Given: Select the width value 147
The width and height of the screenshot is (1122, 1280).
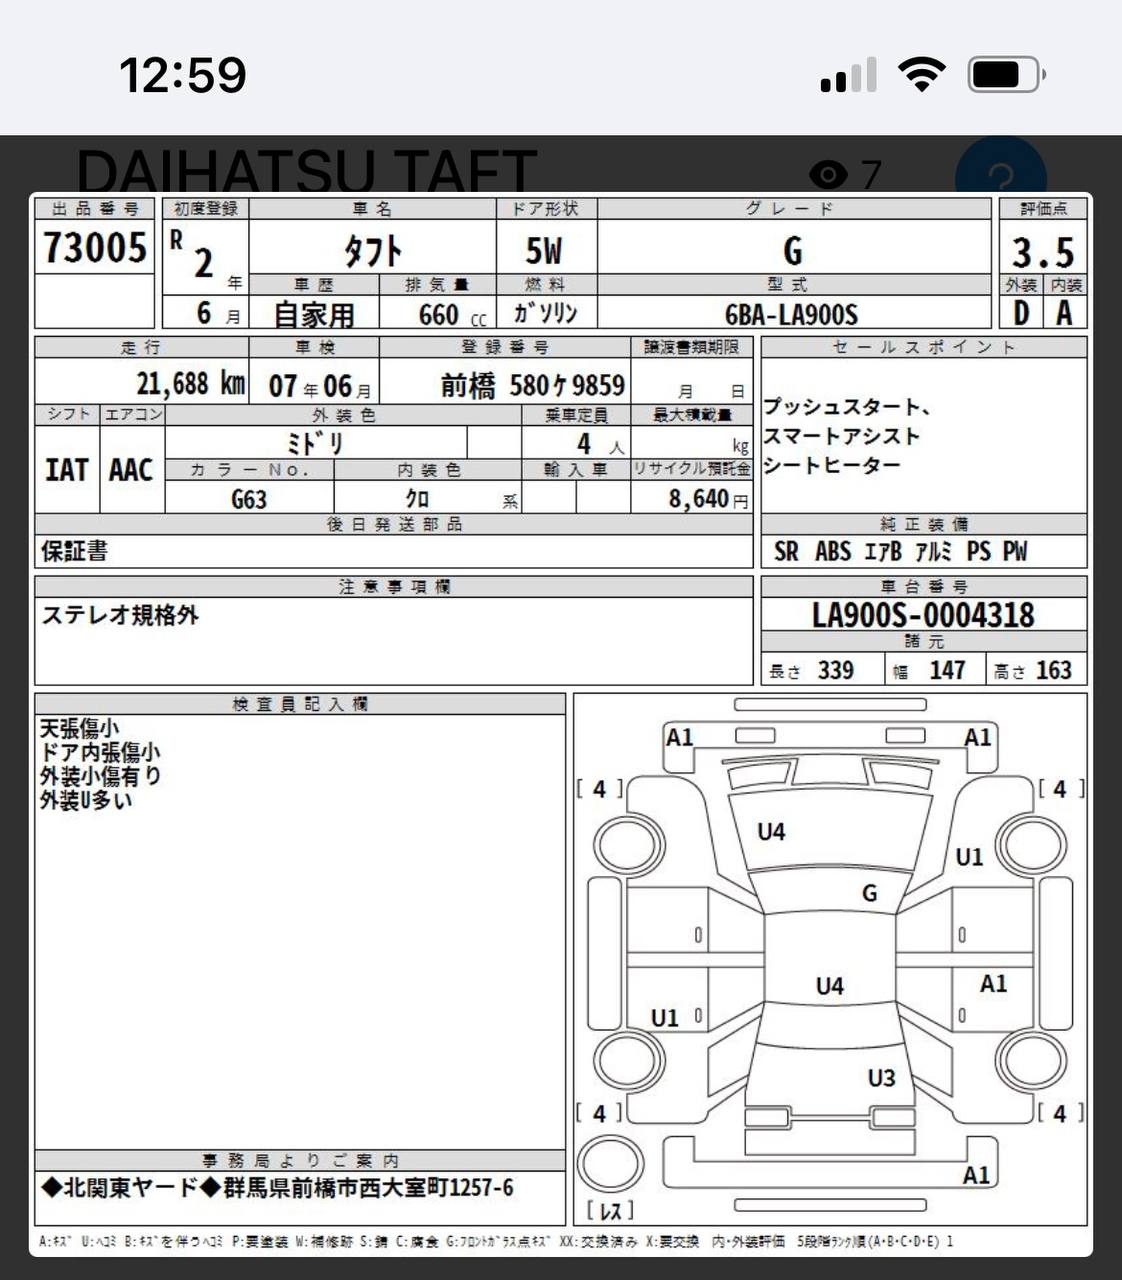Looking at the screenshot, I should 947,670.
